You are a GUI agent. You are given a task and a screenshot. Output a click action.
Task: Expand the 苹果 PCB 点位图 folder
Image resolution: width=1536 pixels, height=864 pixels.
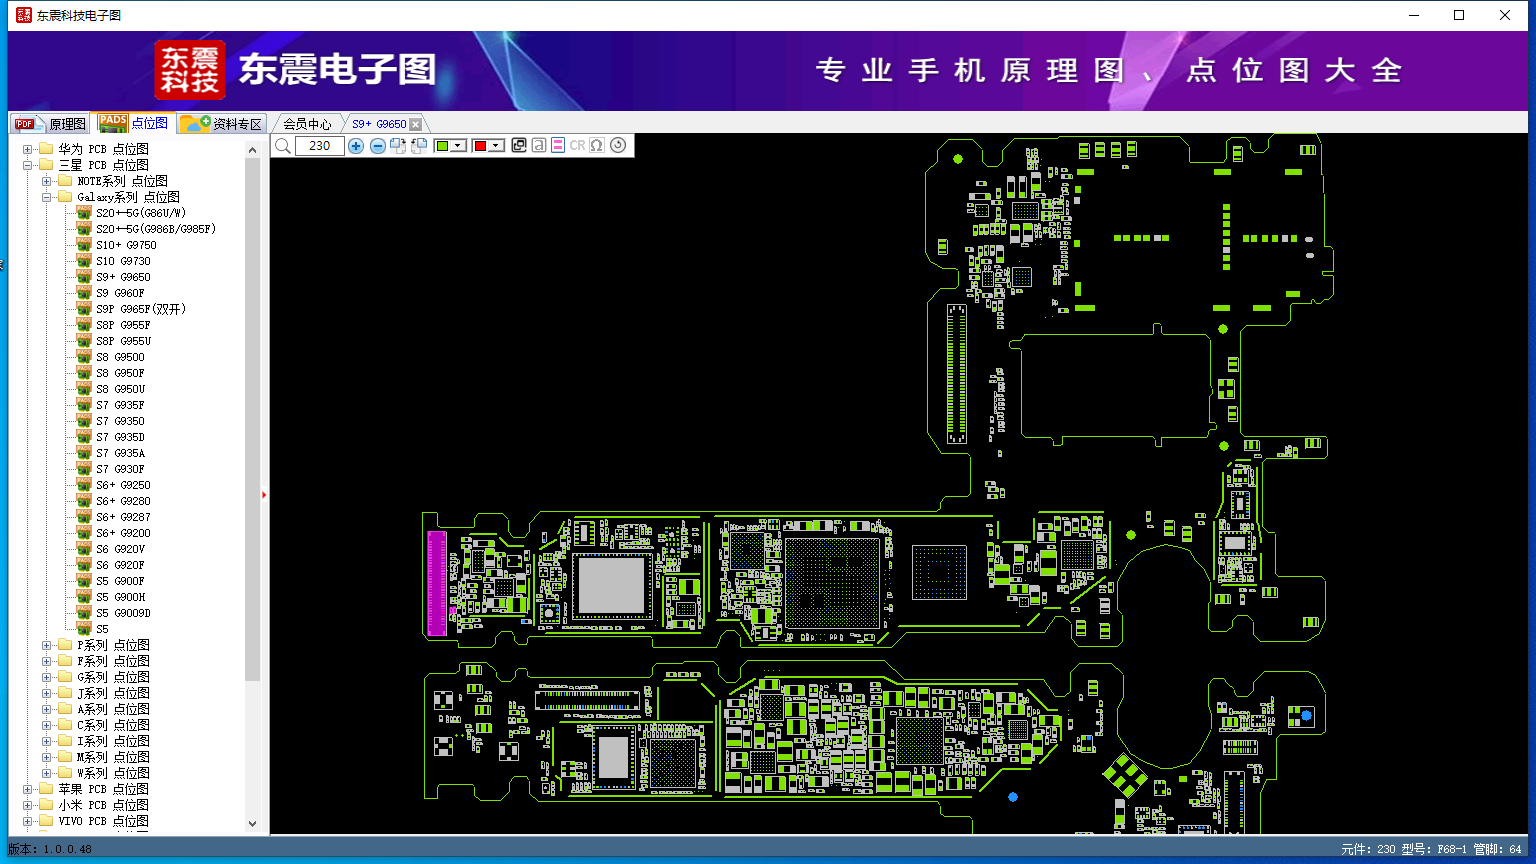[x=28, y=789]
